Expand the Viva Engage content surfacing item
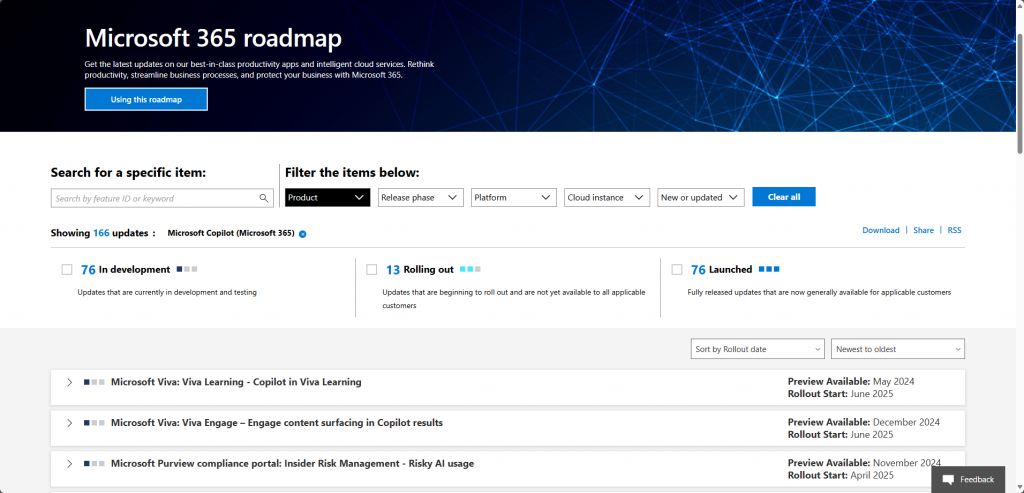1024x493 pixels. [x=70, y=423]
